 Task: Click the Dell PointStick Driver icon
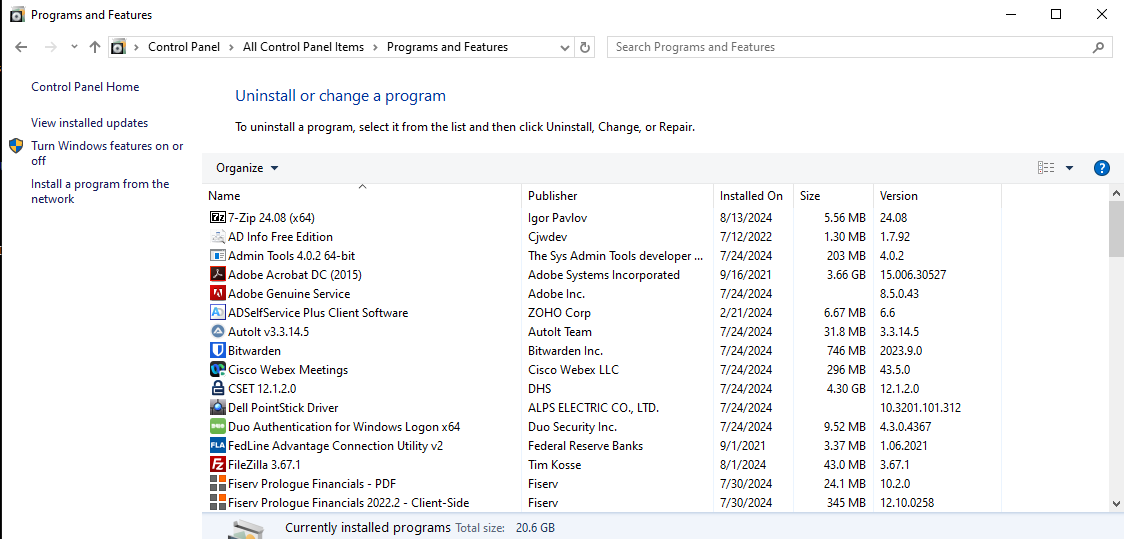(x=217, y=408)
